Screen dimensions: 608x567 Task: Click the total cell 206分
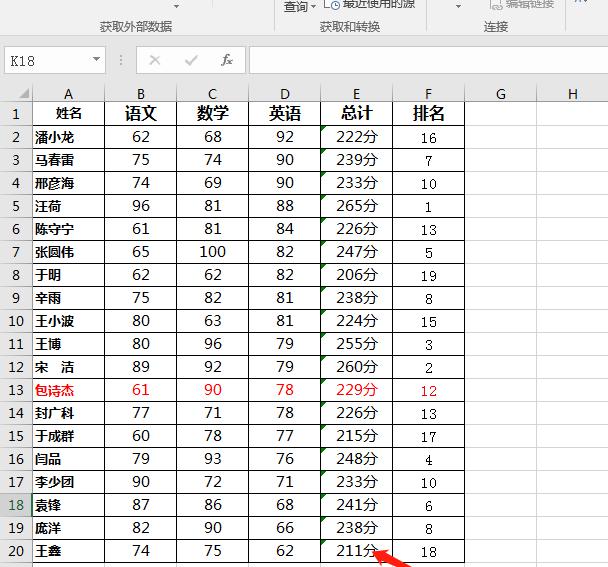point(357,275)
